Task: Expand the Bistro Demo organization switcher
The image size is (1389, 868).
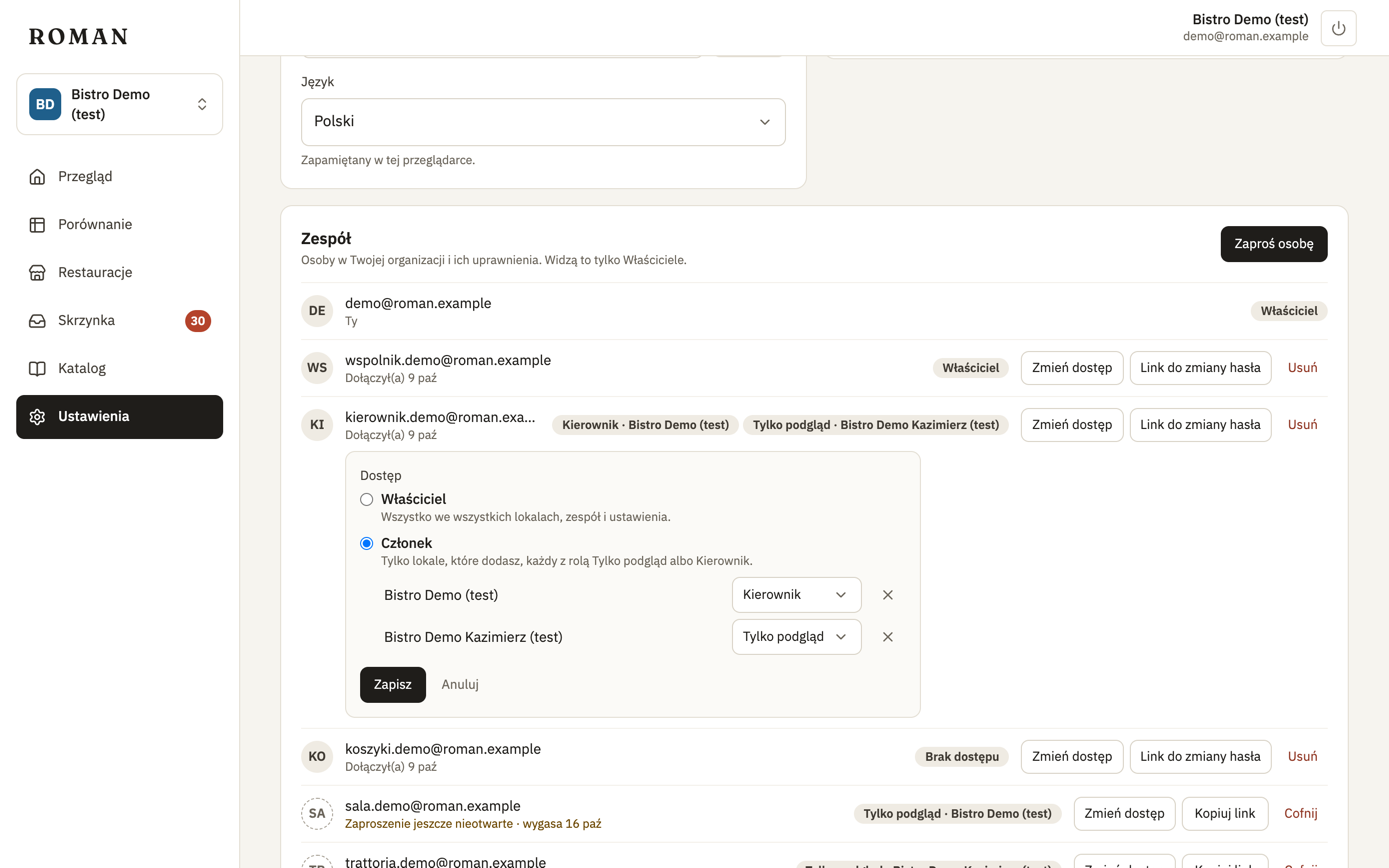Action: pyautogui.click(x=119, y=104)
